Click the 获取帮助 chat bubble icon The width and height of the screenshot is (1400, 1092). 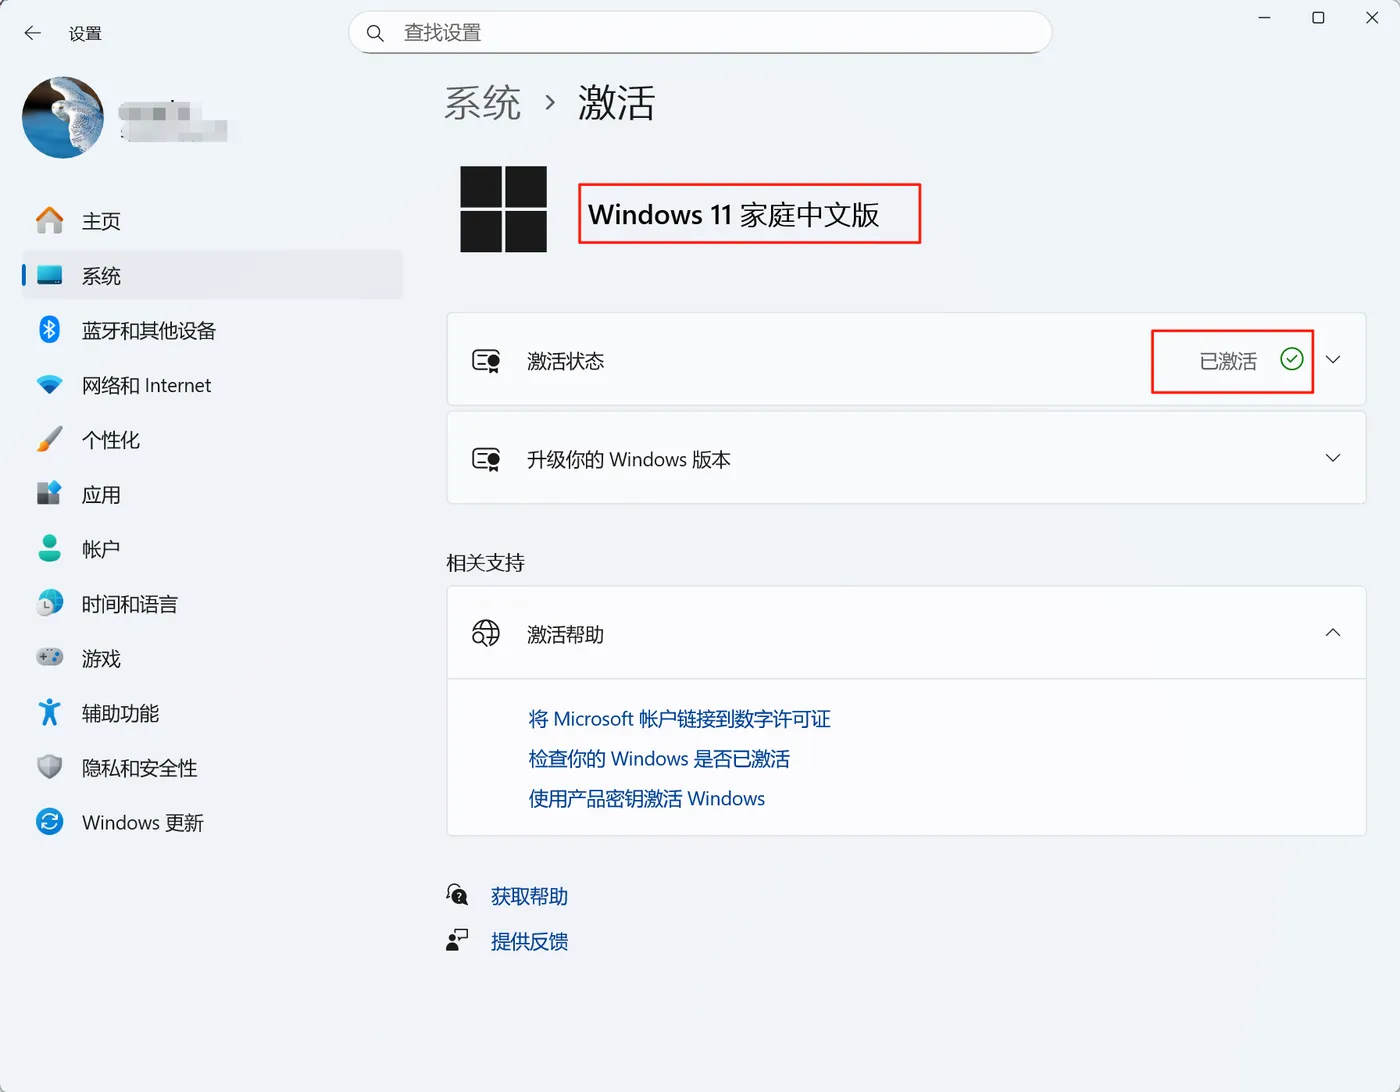coord(457,895)
